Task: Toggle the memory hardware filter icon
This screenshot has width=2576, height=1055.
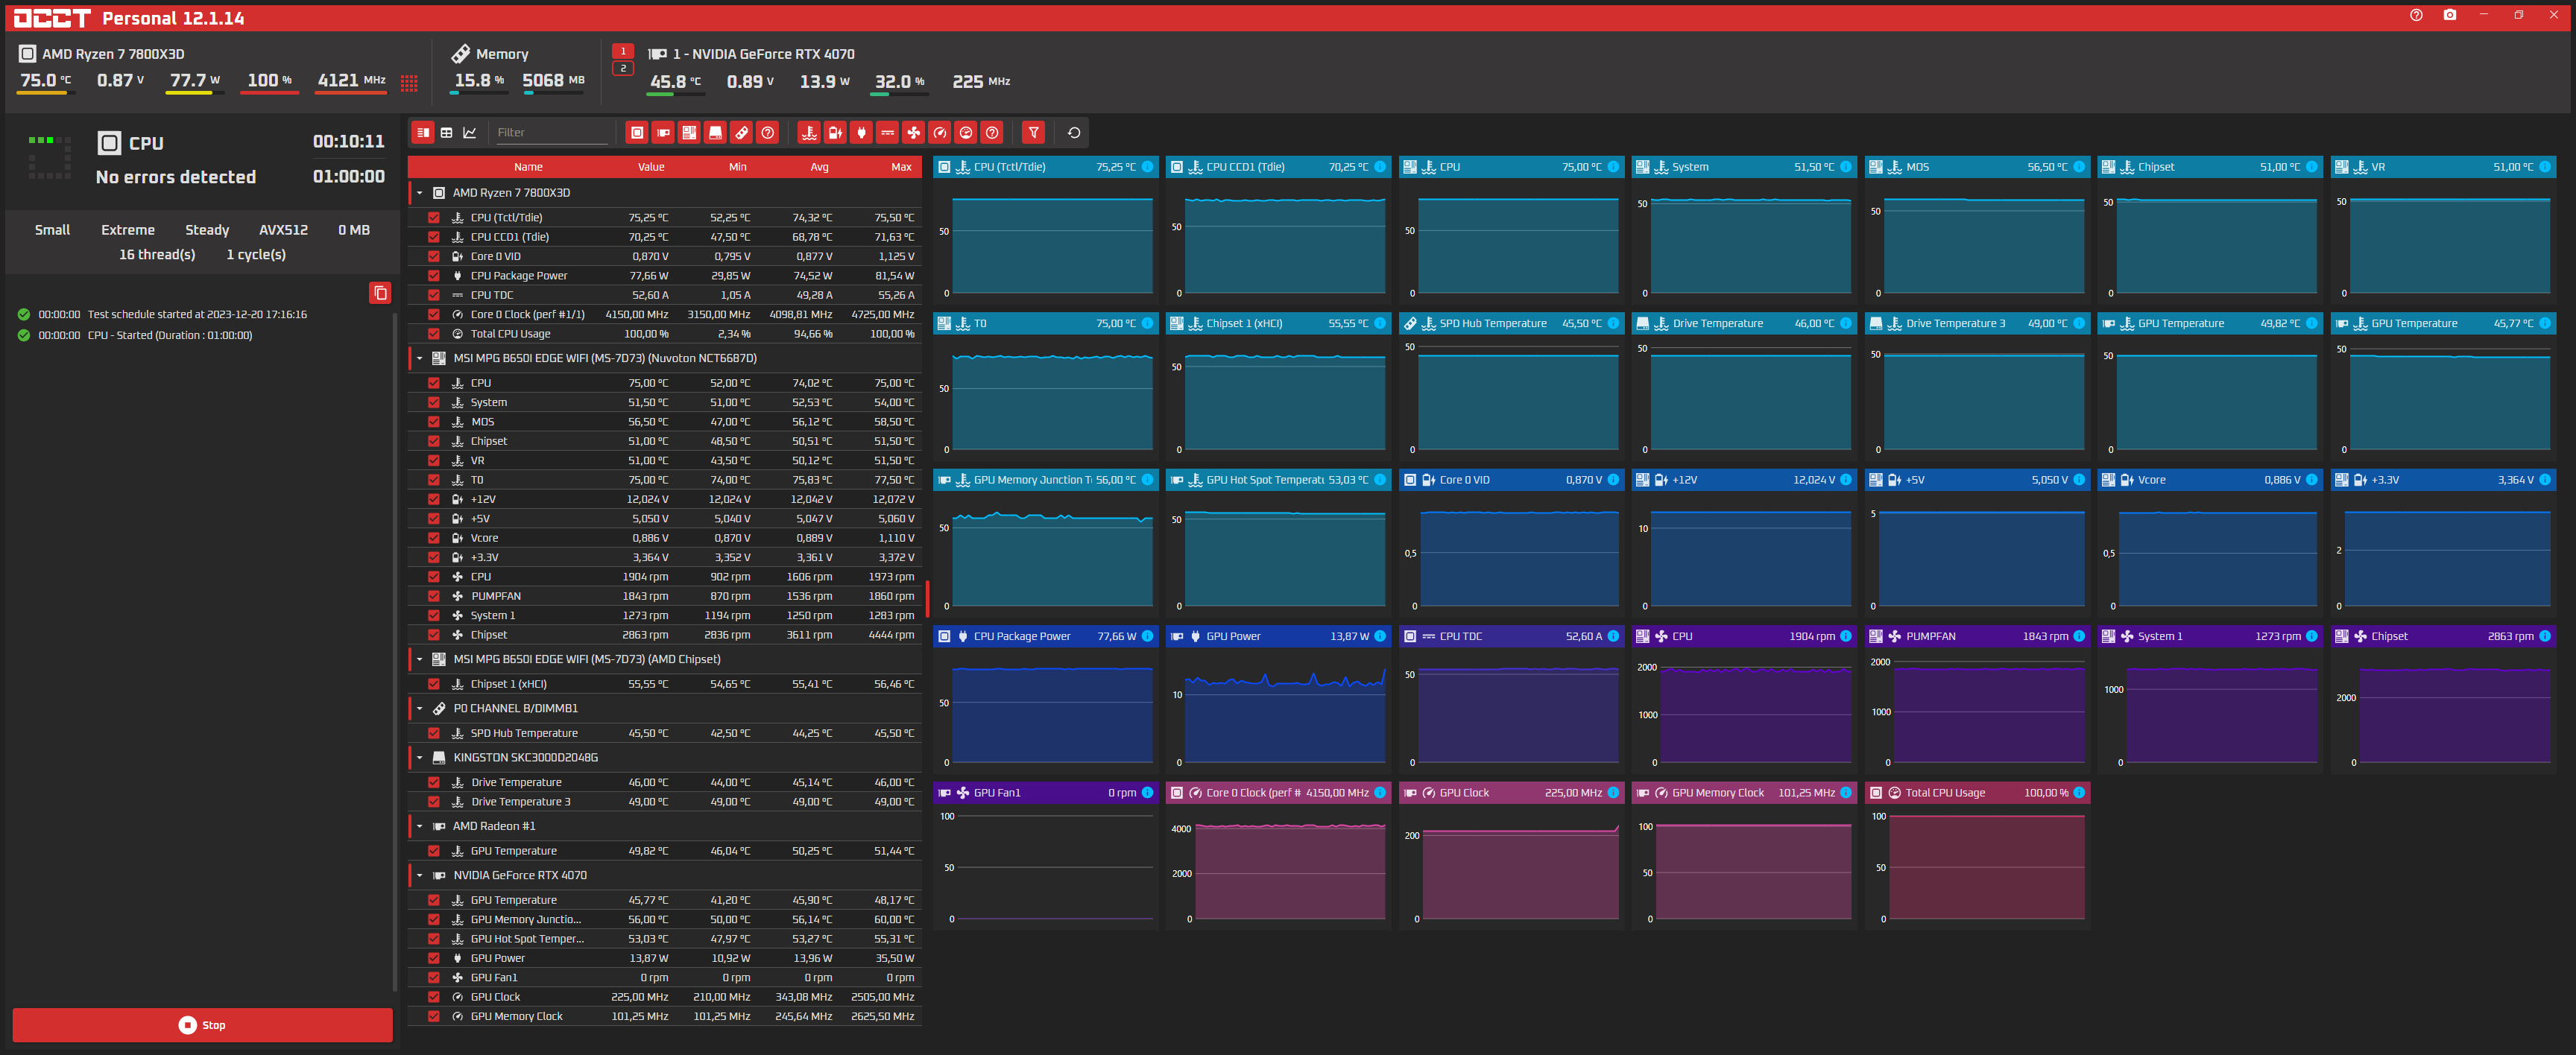Action: pyautogui.click(x=741, y=132)
